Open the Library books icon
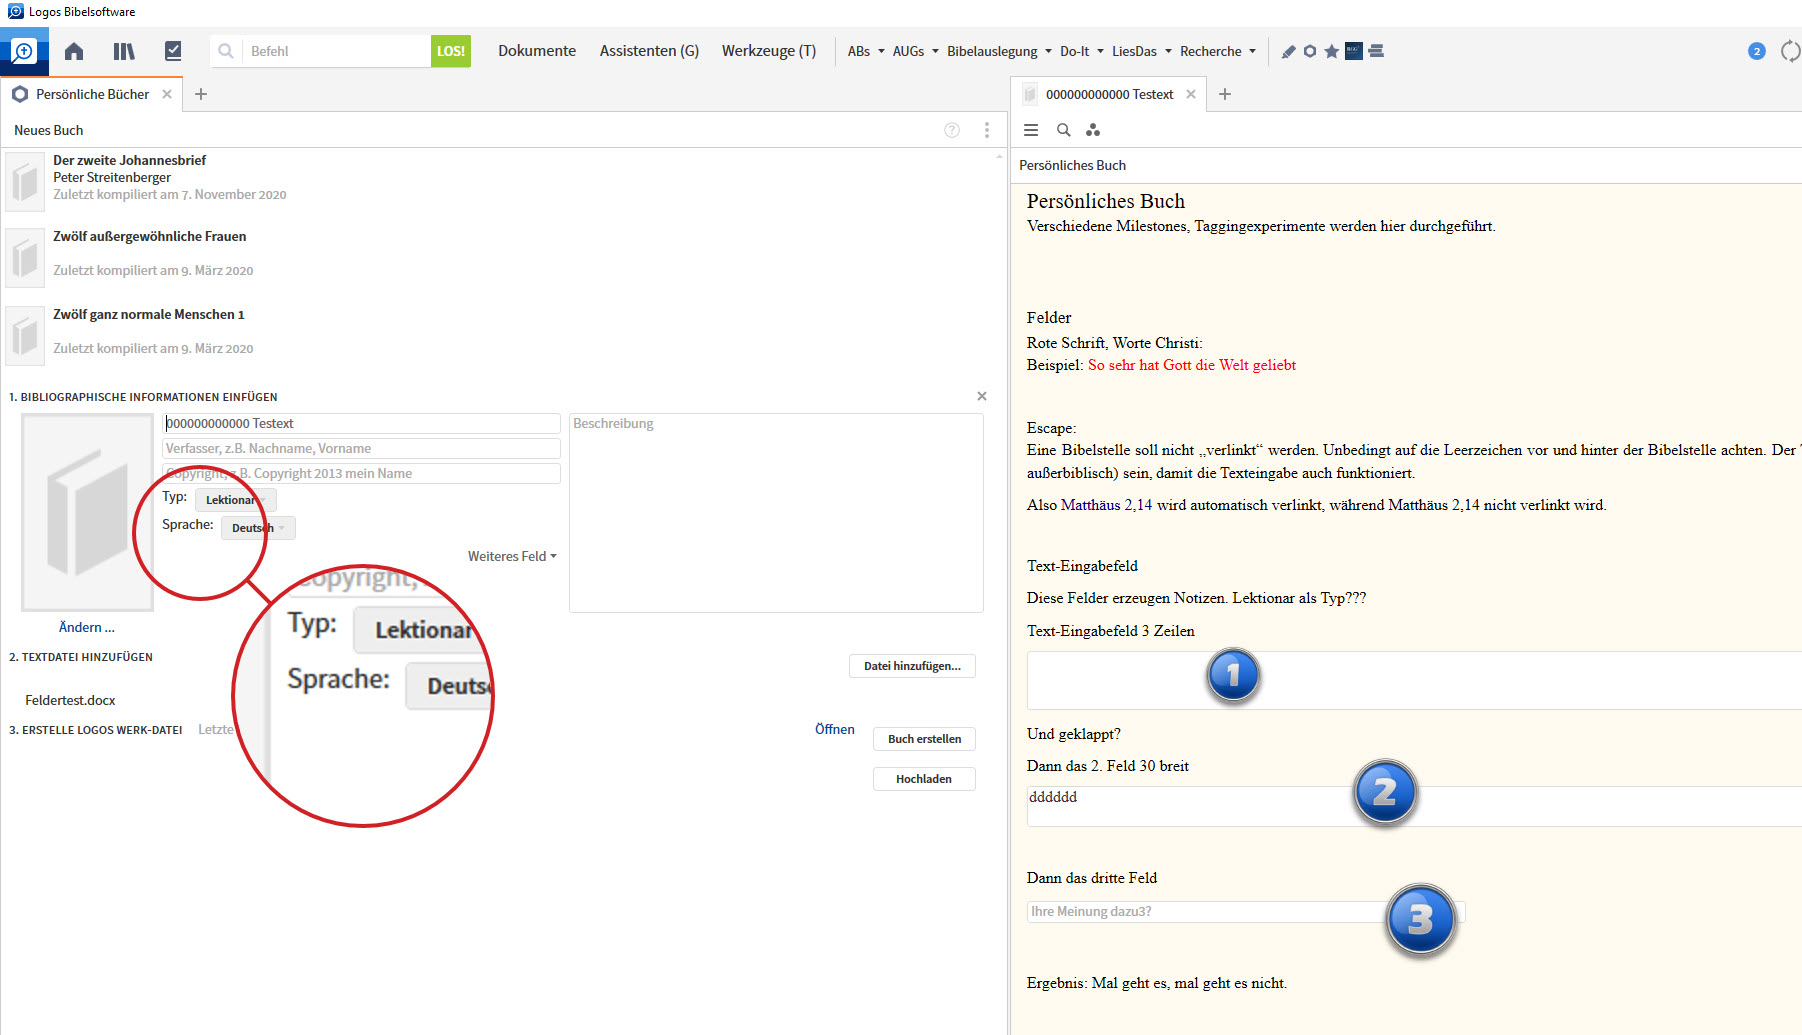Viewport: 1802px width, 1035px height. pyautogui.click(x=124, y=51)
